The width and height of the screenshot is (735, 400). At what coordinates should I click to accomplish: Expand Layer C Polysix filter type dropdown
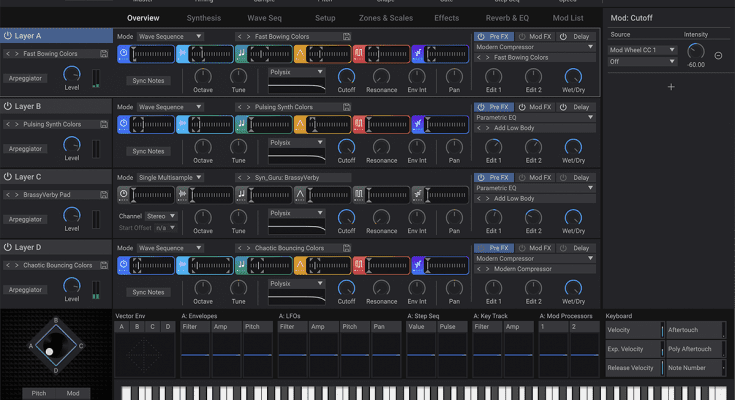click(297, 212)
